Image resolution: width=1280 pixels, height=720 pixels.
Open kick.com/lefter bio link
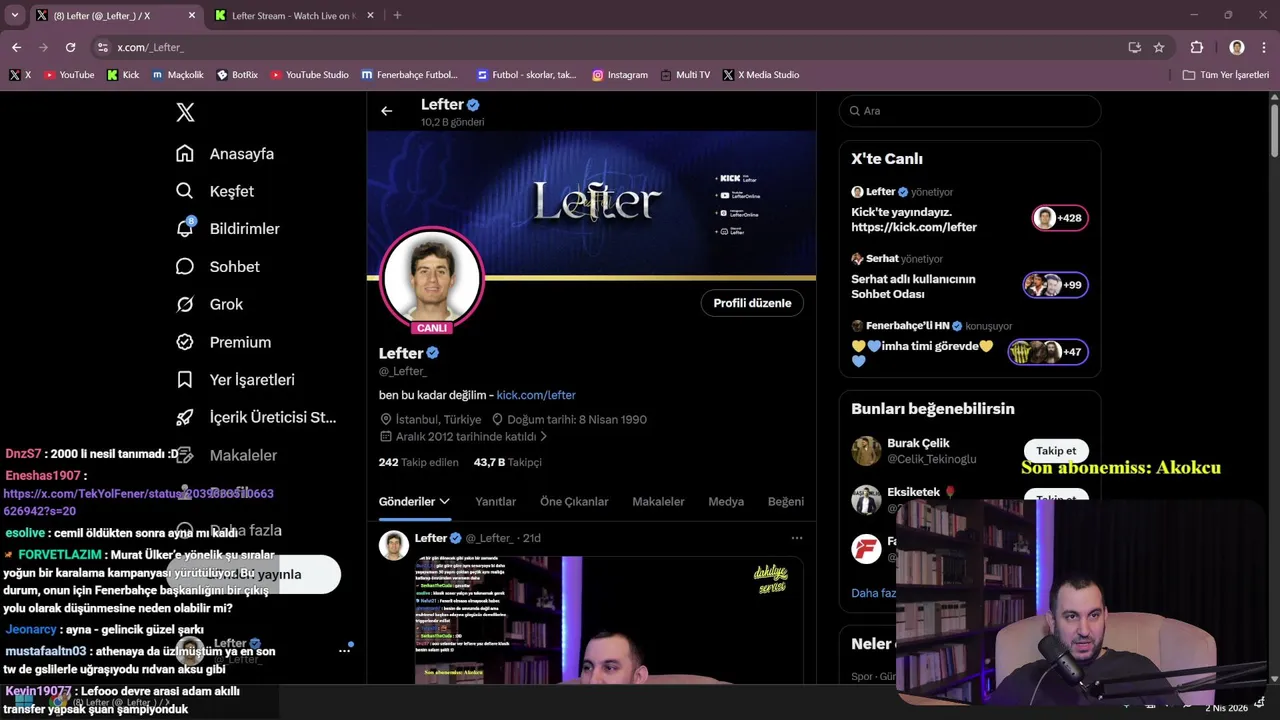tap(536, 395)
